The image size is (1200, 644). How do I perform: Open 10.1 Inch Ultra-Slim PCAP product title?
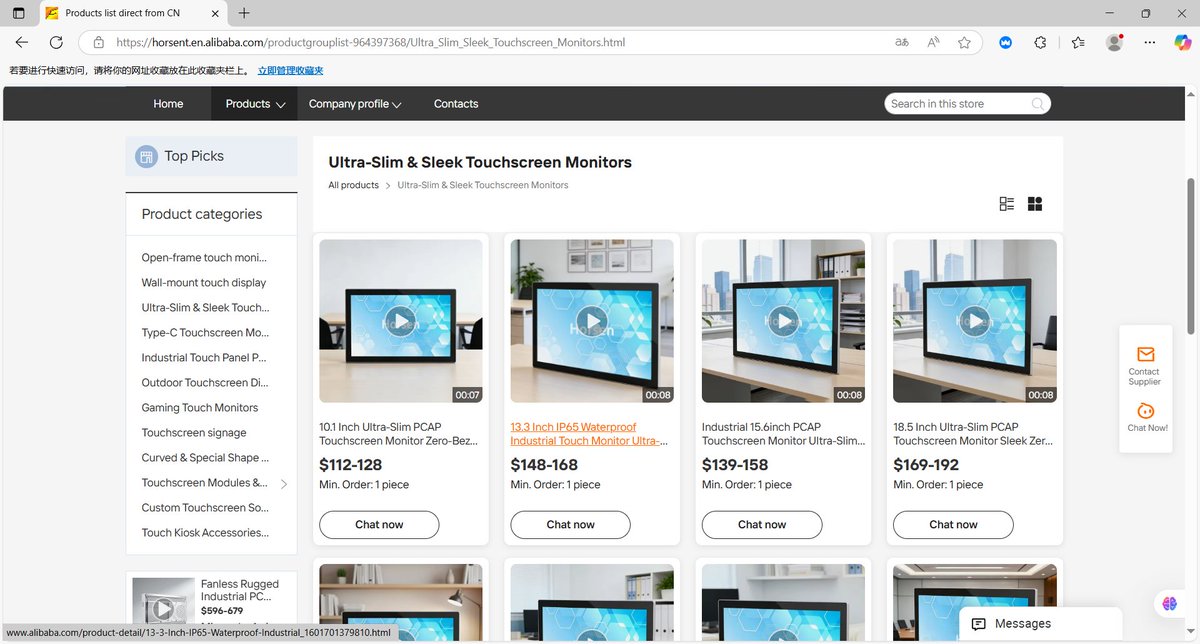[398, 434]
